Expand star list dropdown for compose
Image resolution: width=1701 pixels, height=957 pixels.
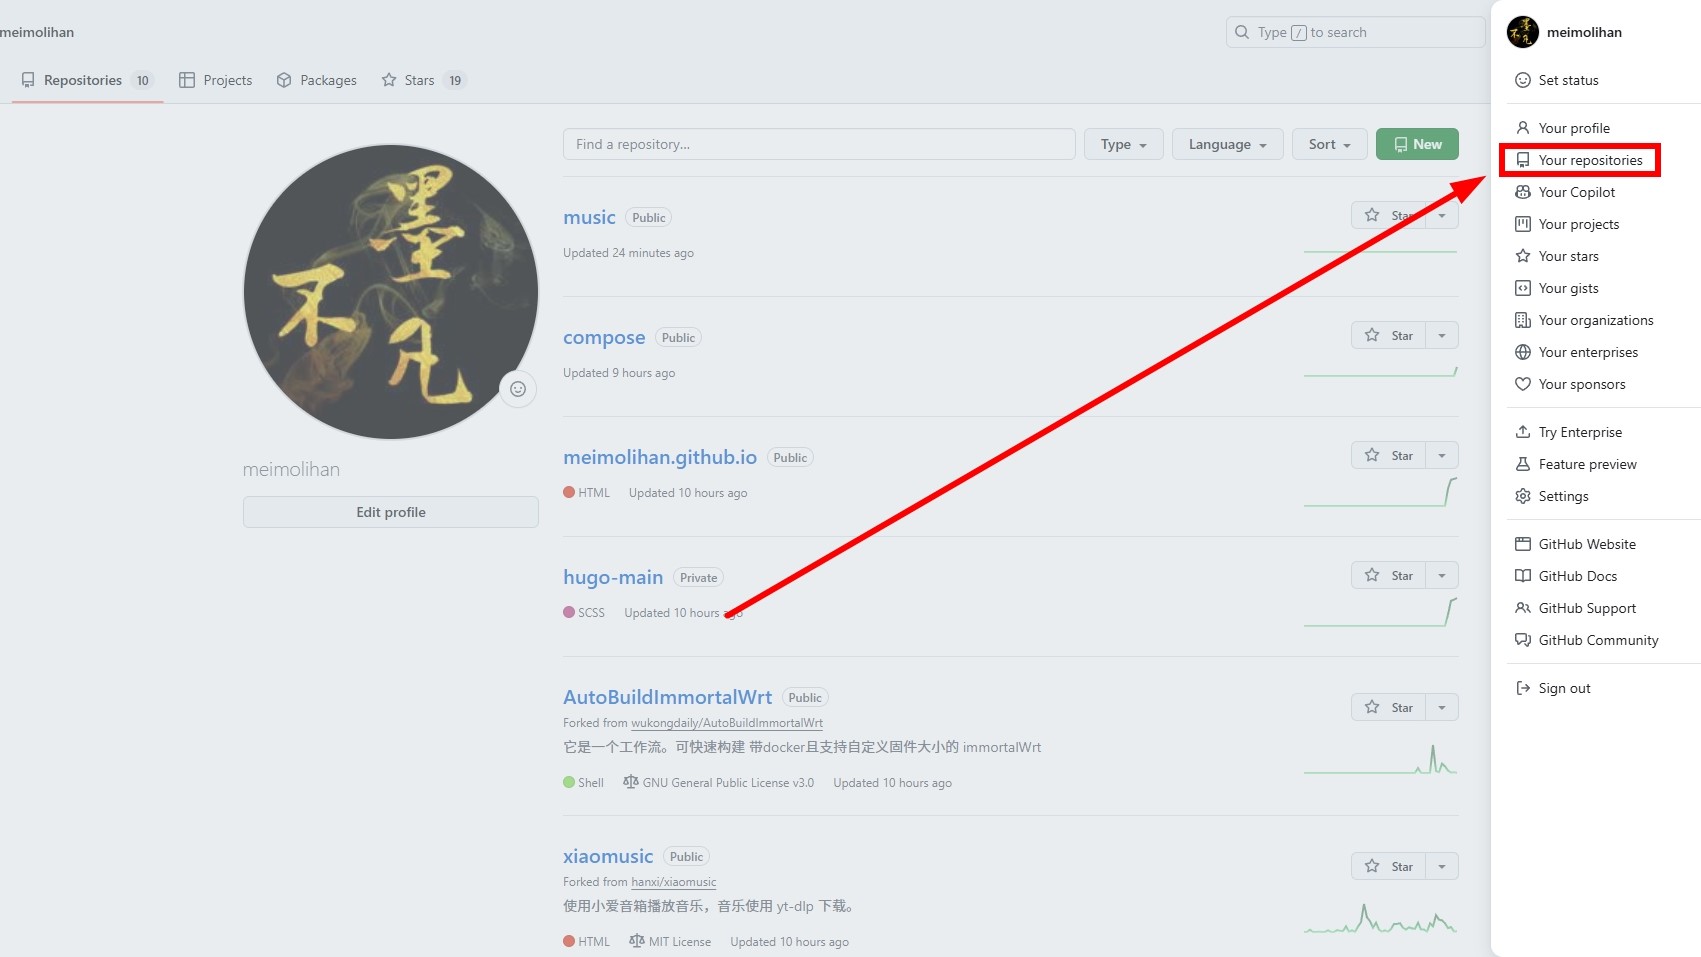coord(1442,335)
